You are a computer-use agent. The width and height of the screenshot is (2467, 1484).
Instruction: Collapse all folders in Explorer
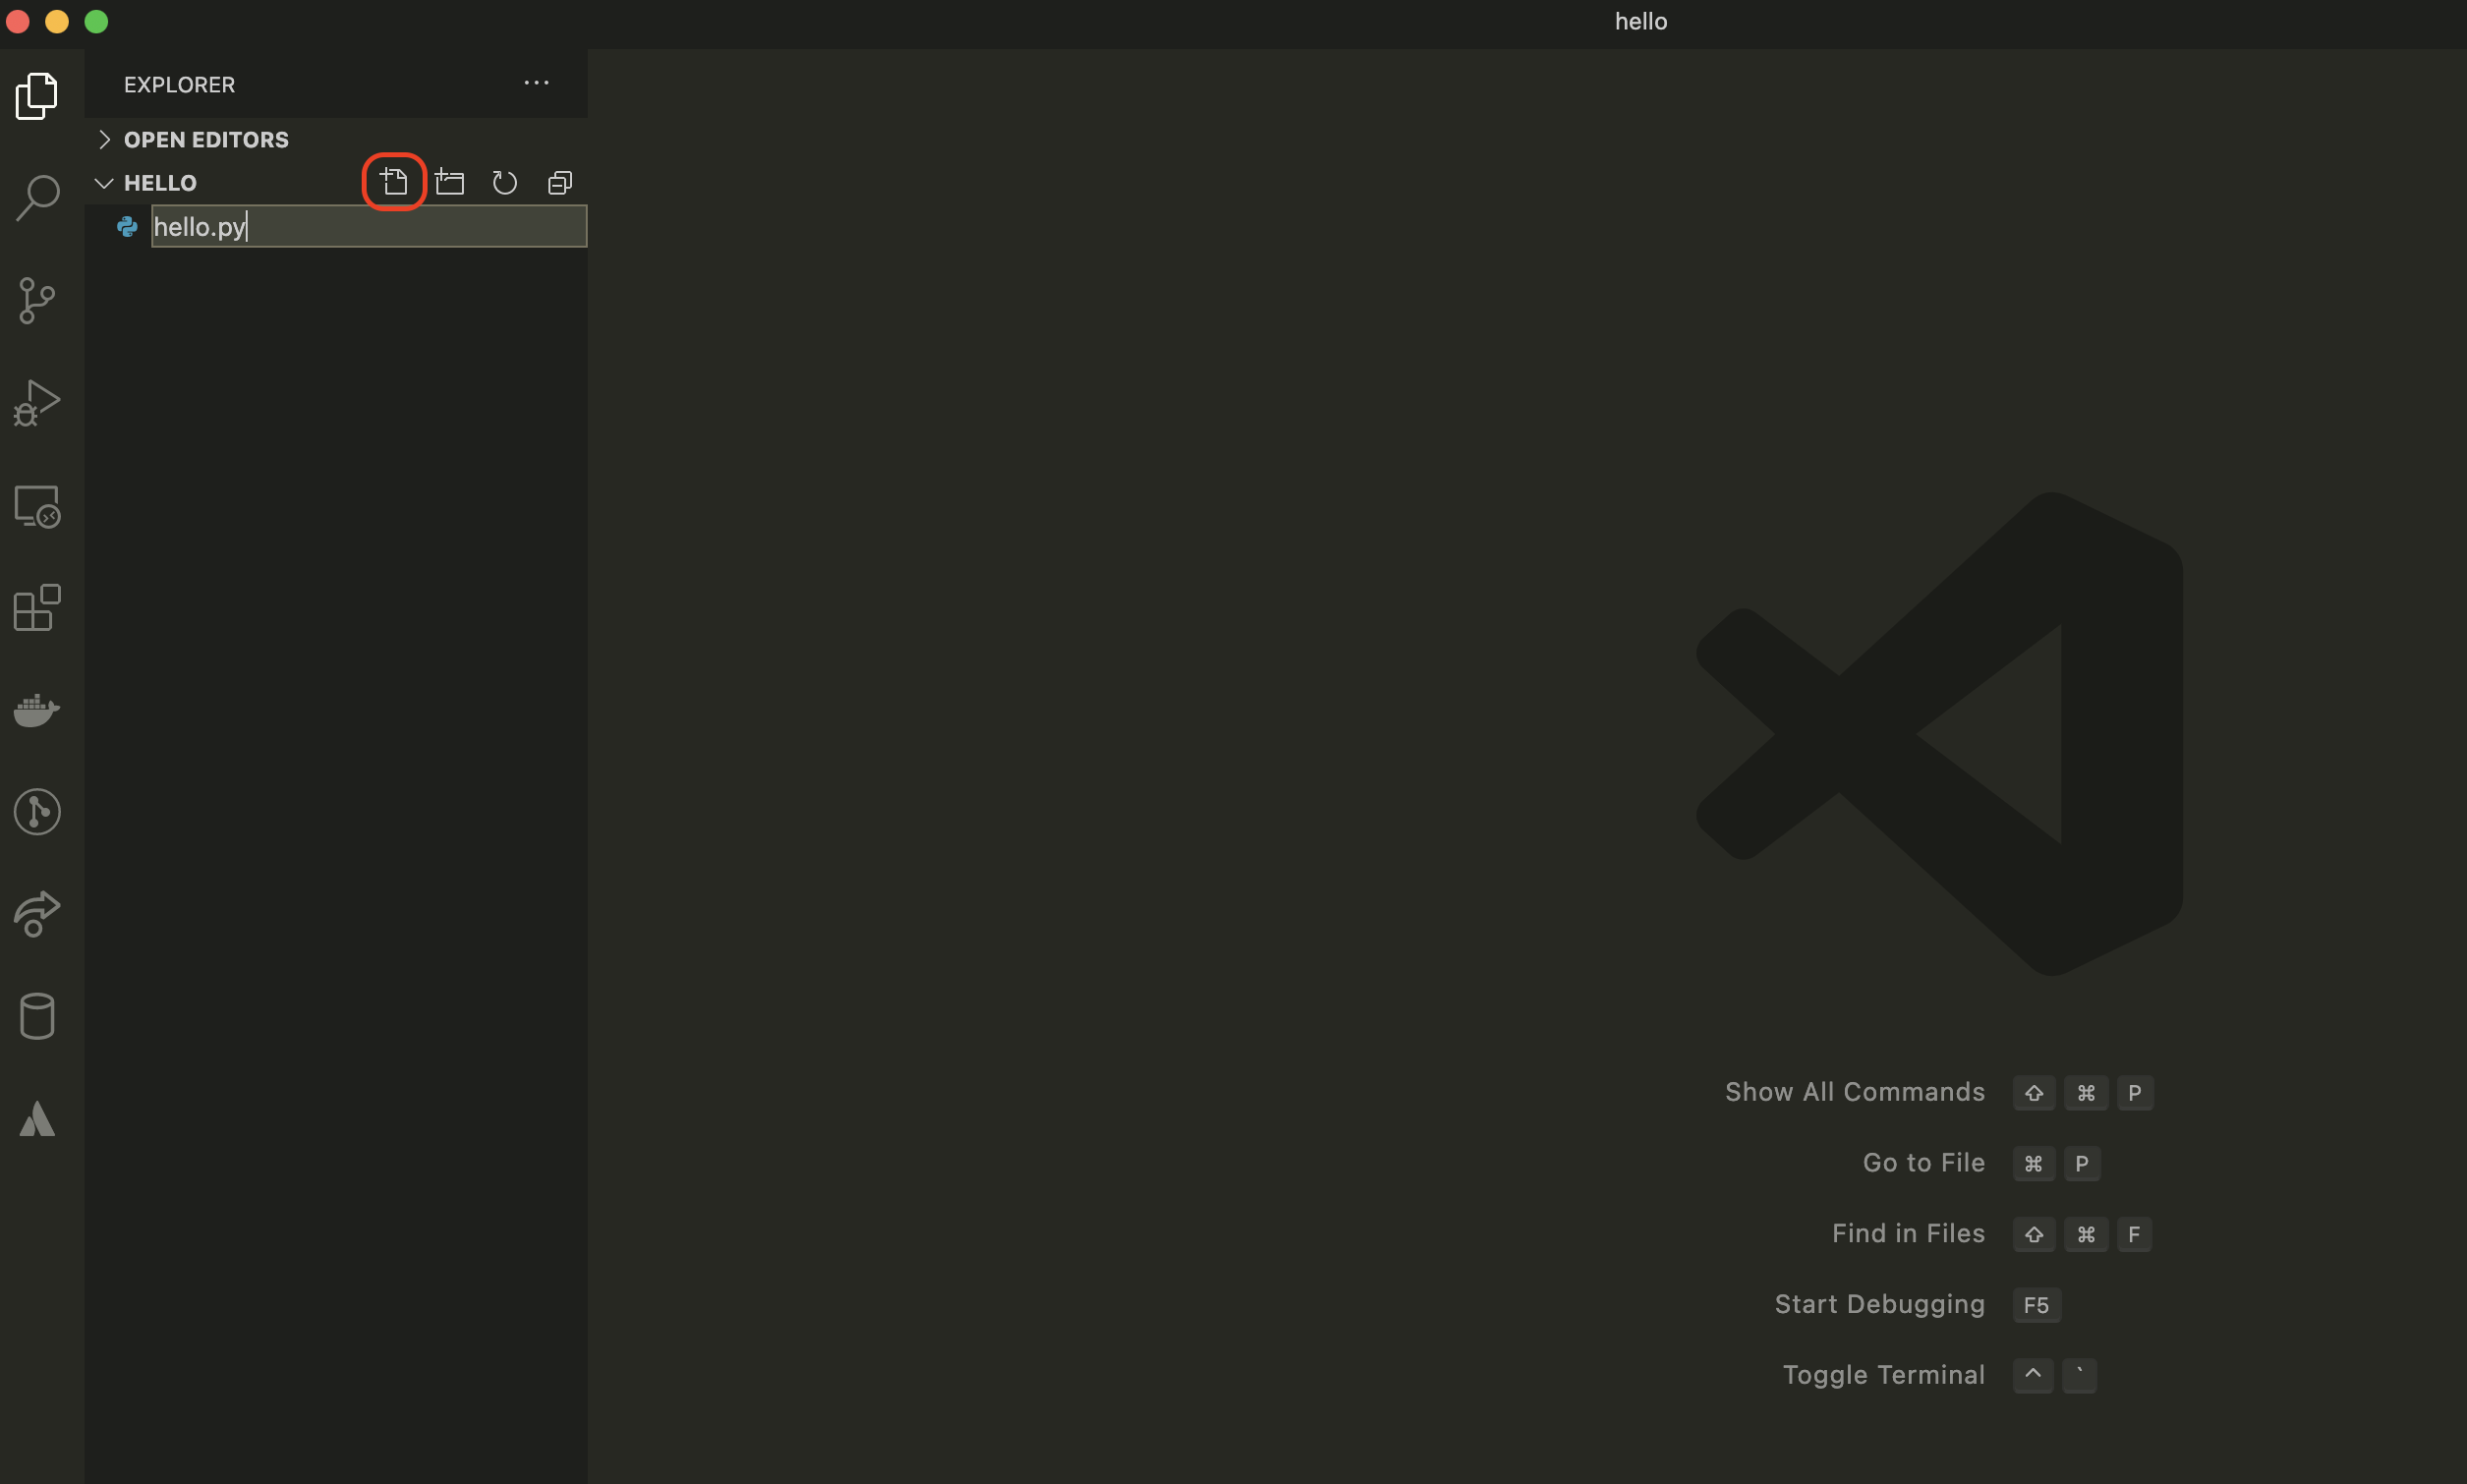pos(560,182)
